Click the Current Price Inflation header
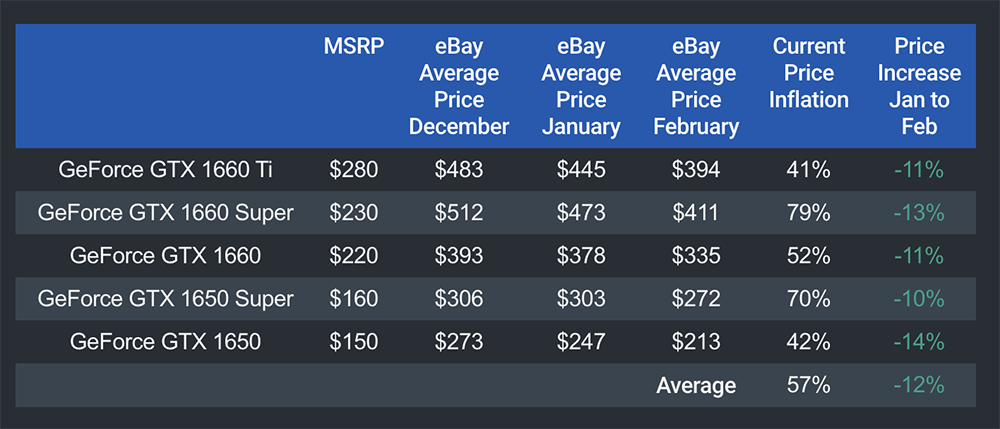This screenshot has width=1000, height=429. [809, 73]
